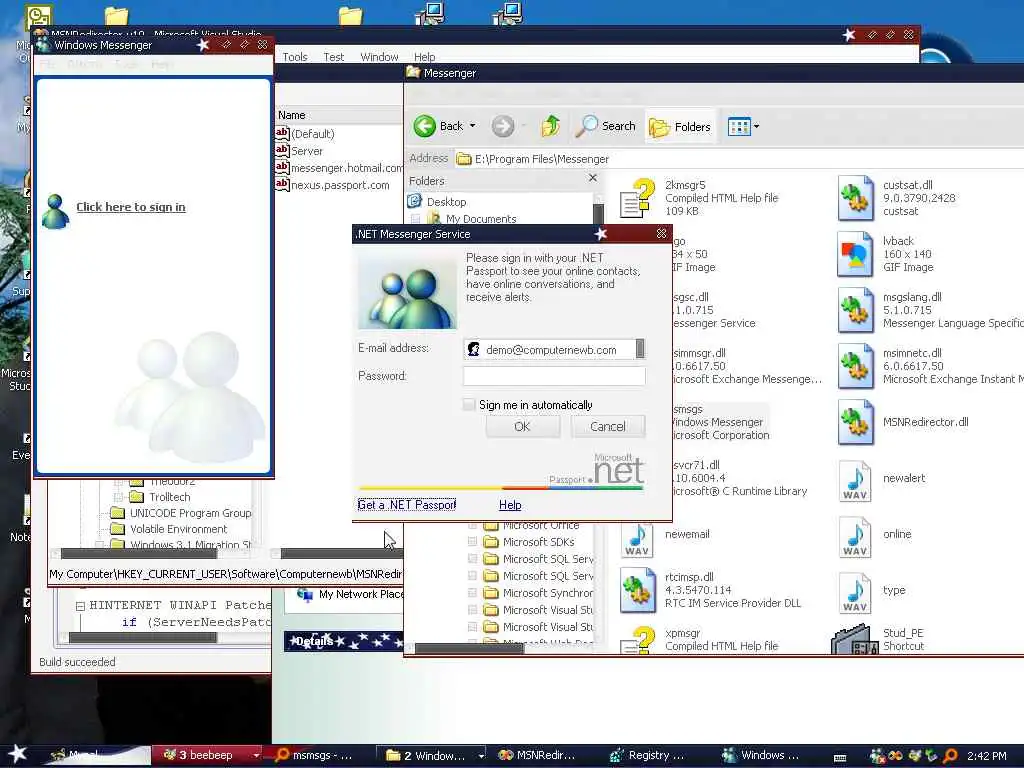Open the '2 Window...' taskbar group dropdown

pyautogui.click(x=481, y=756)
